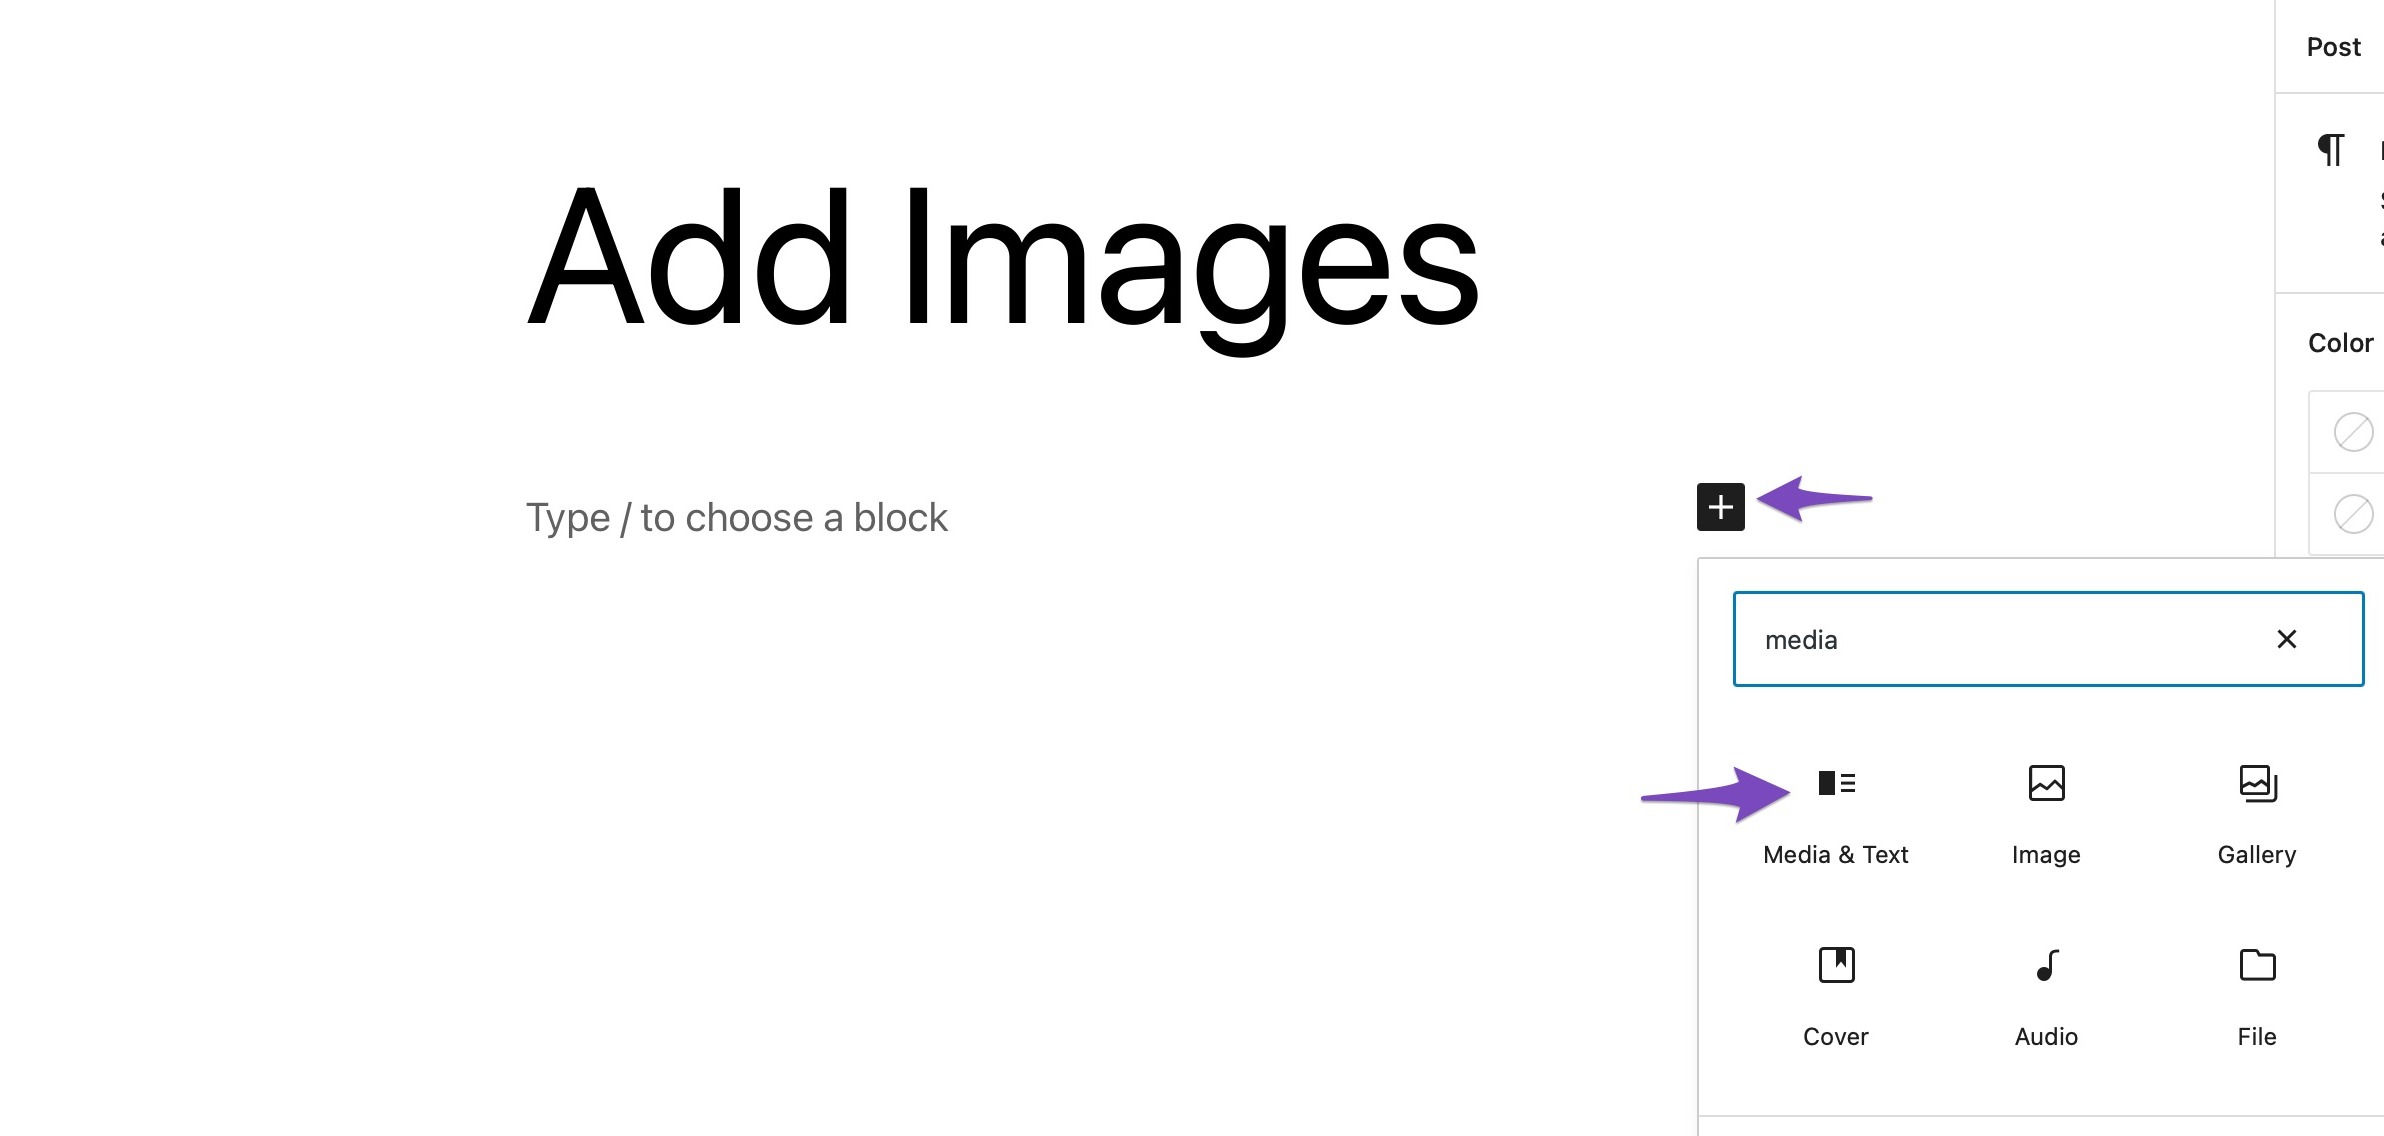Select Media & Text from search results

(1835, 812)
